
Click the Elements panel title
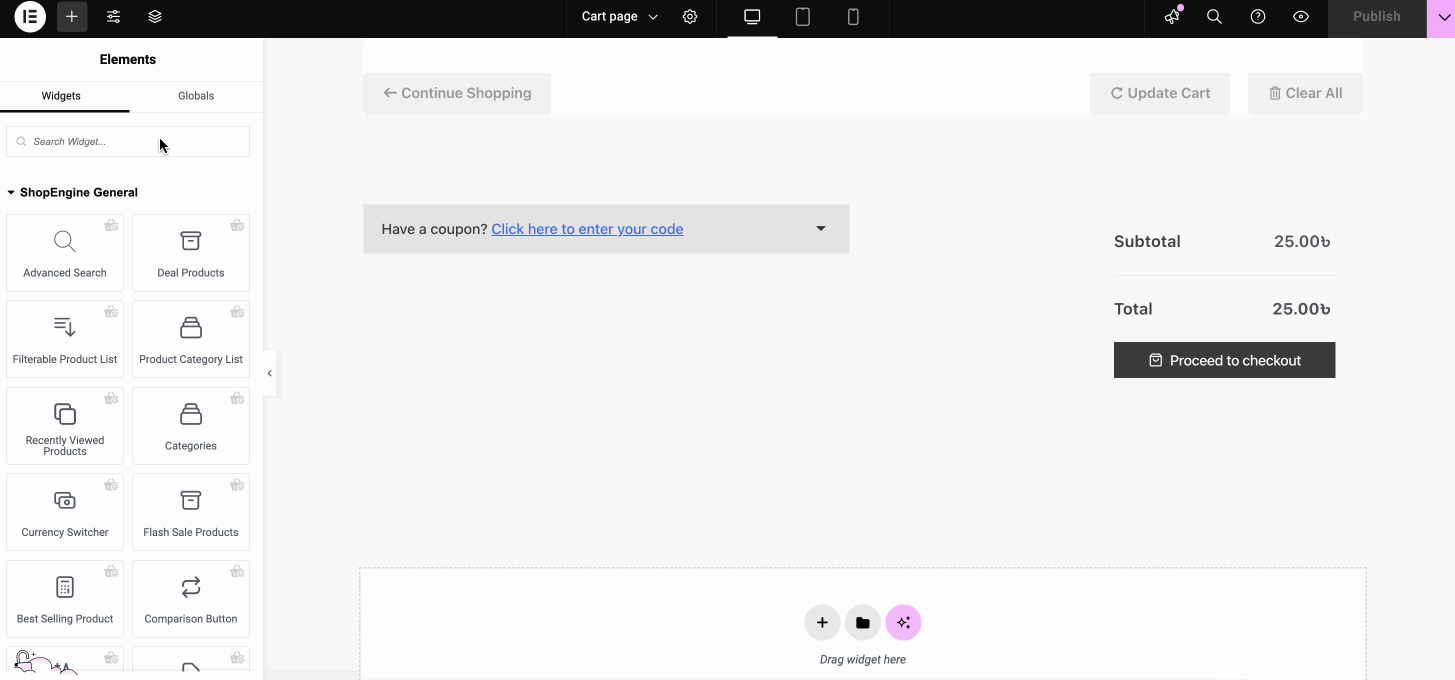128,60
